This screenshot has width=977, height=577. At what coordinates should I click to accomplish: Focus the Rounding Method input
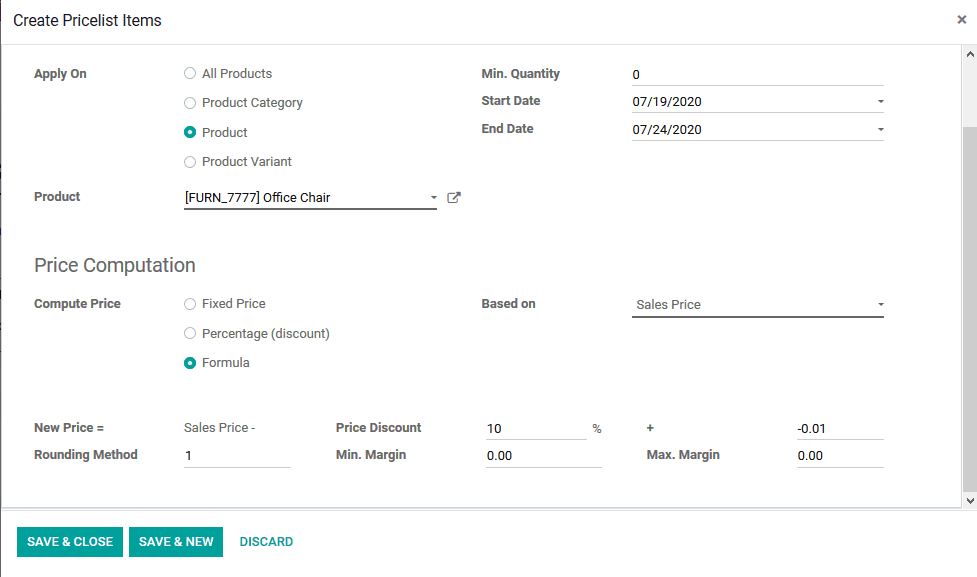click(237, 455)
